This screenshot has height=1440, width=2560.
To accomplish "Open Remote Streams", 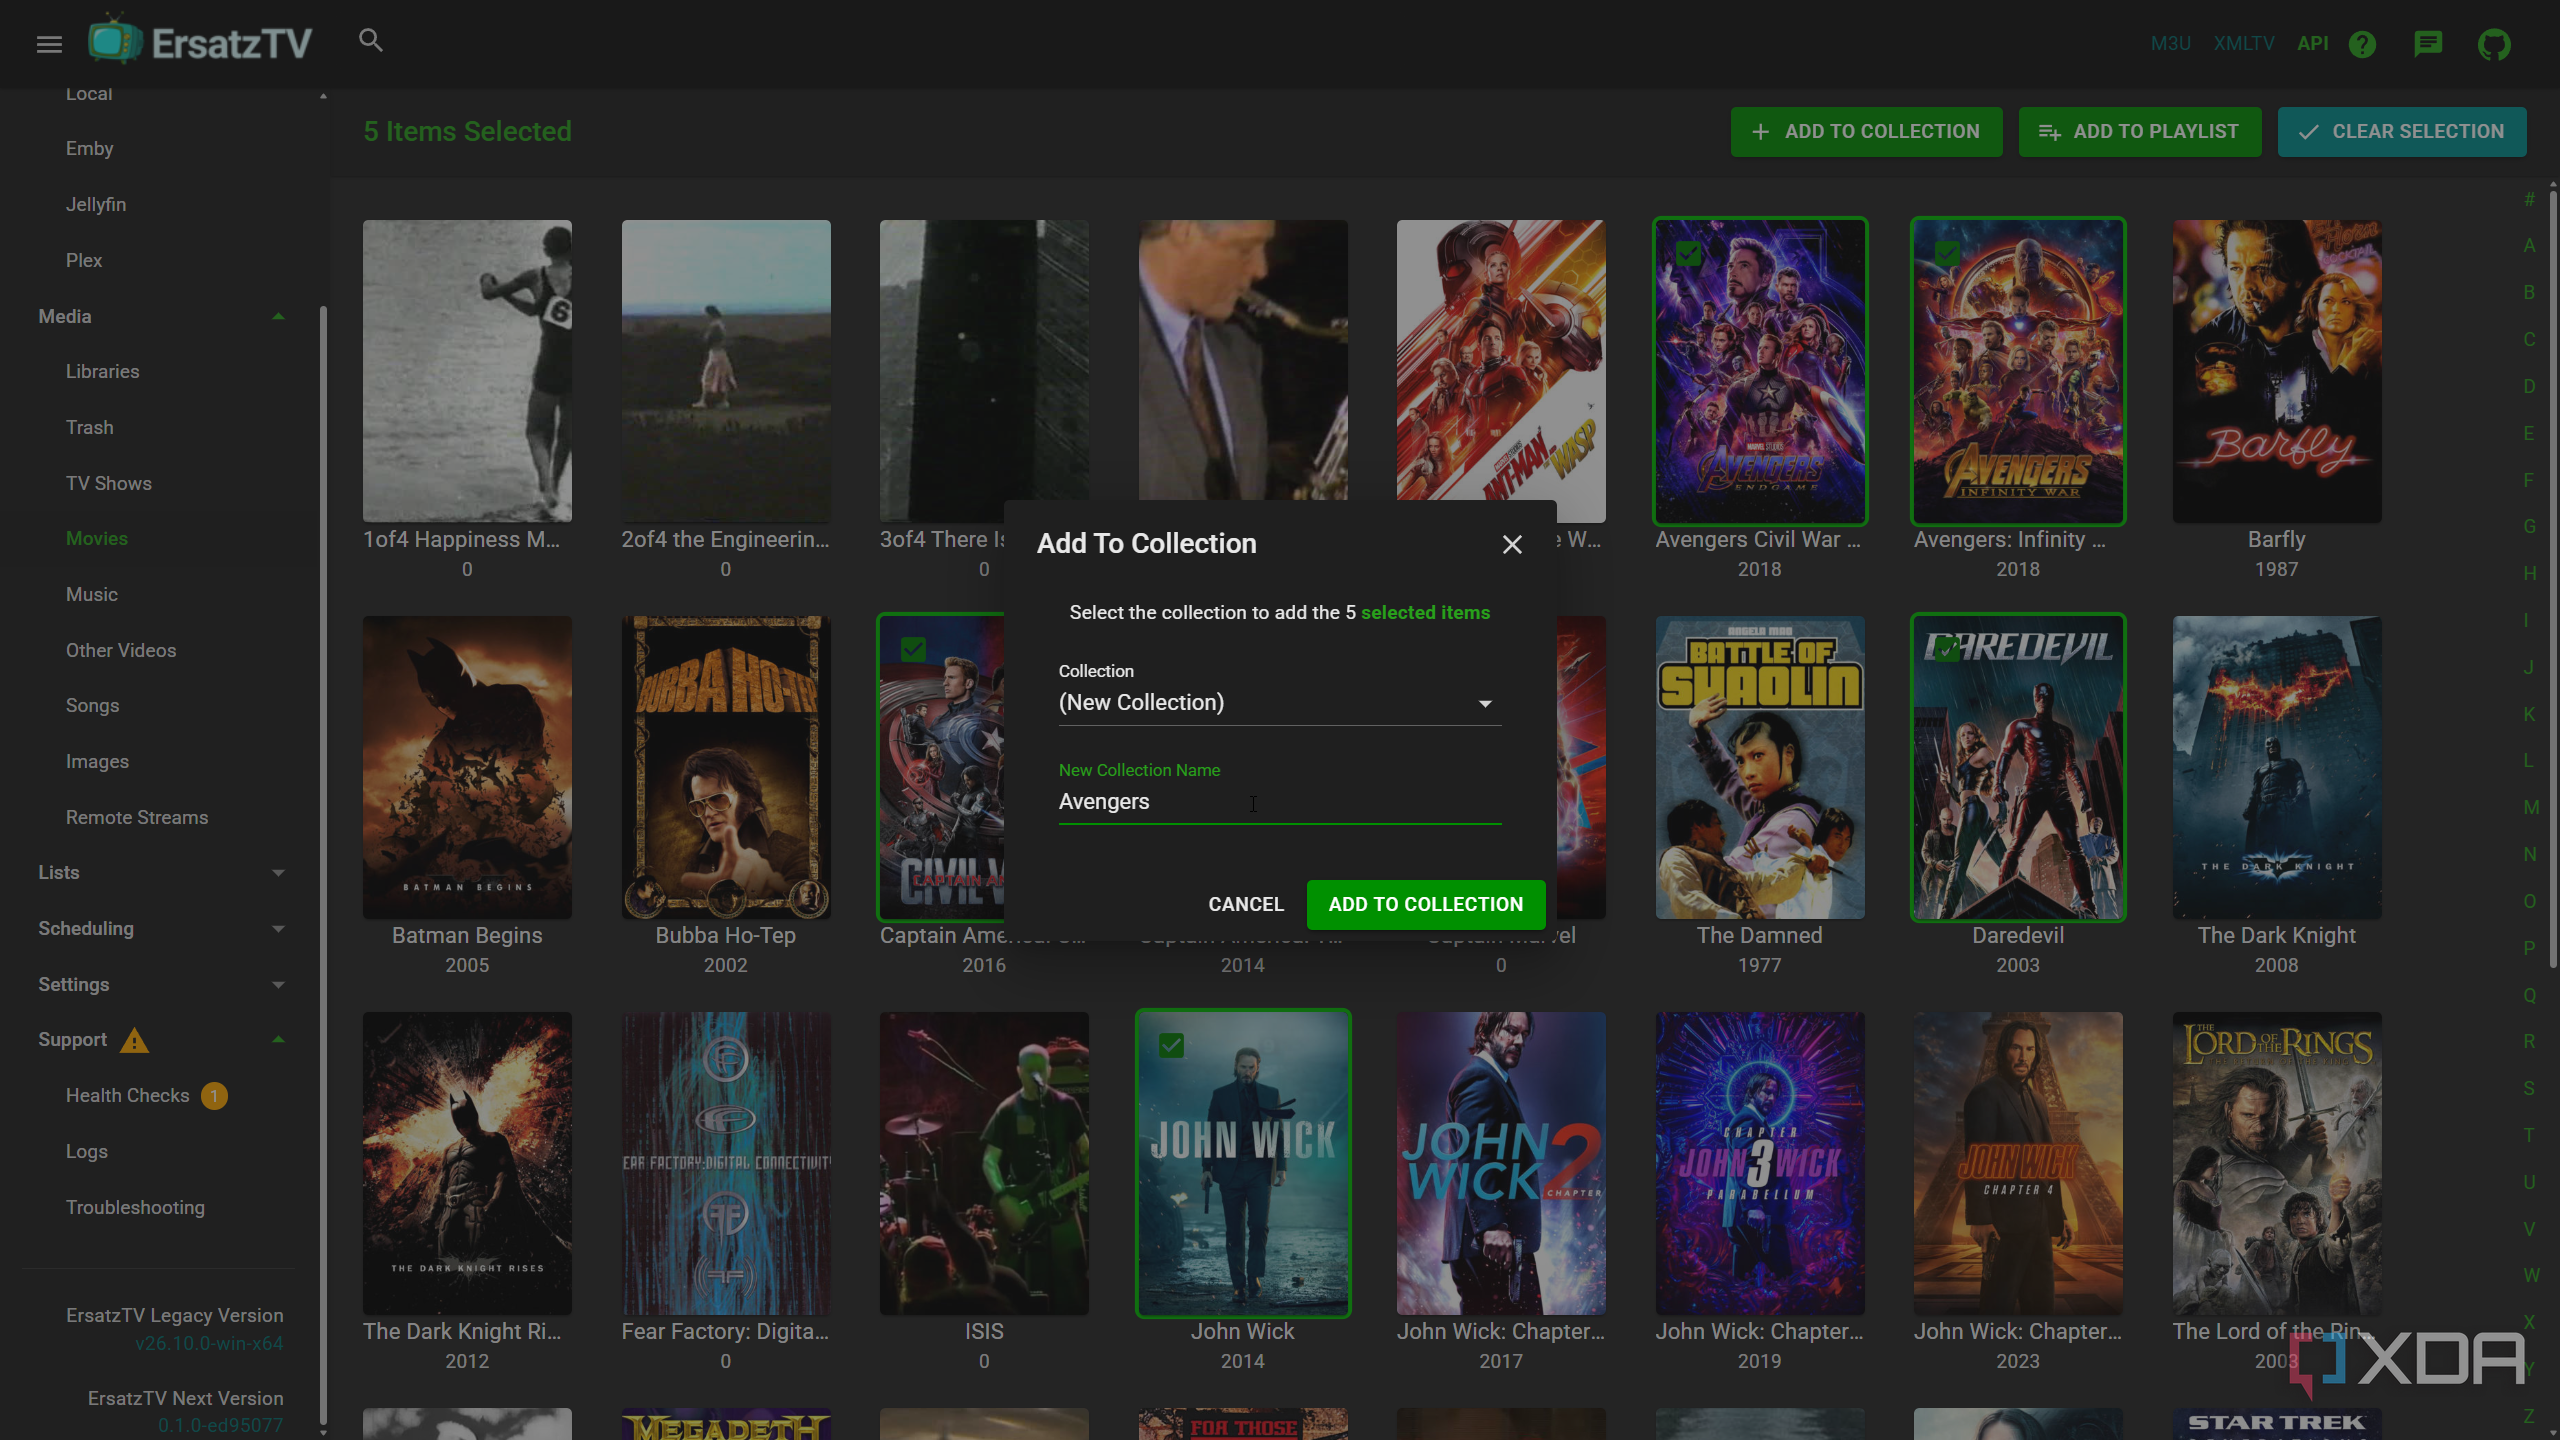I will click(137, 817).
